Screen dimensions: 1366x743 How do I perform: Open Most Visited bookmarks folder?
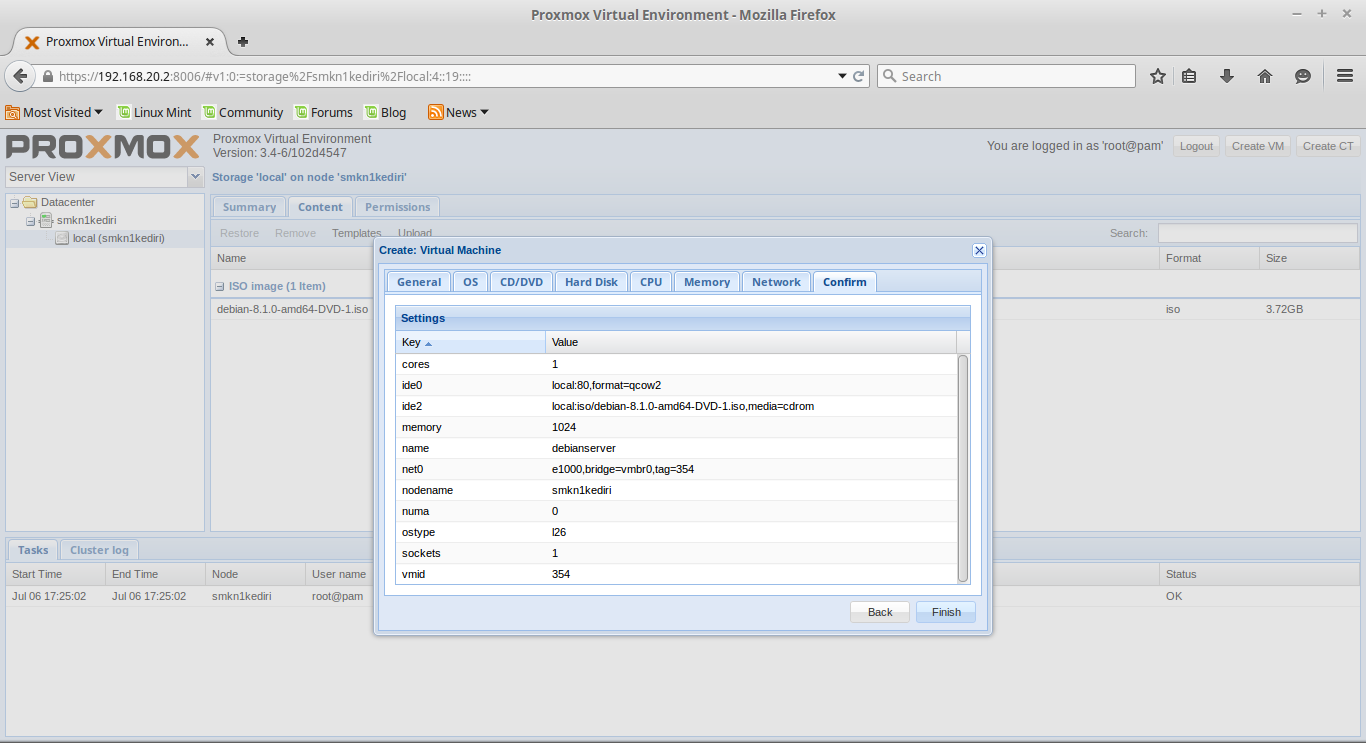coord(54,112)
